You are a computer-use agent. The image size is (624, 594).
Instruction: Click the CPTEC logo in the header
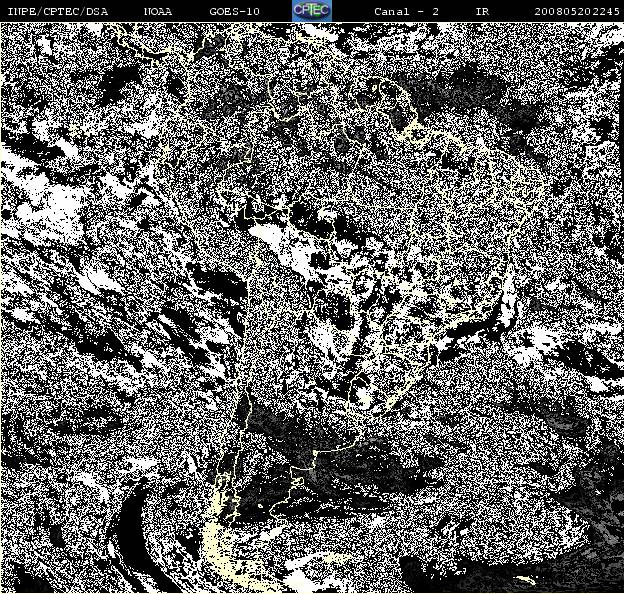(312, 10)
